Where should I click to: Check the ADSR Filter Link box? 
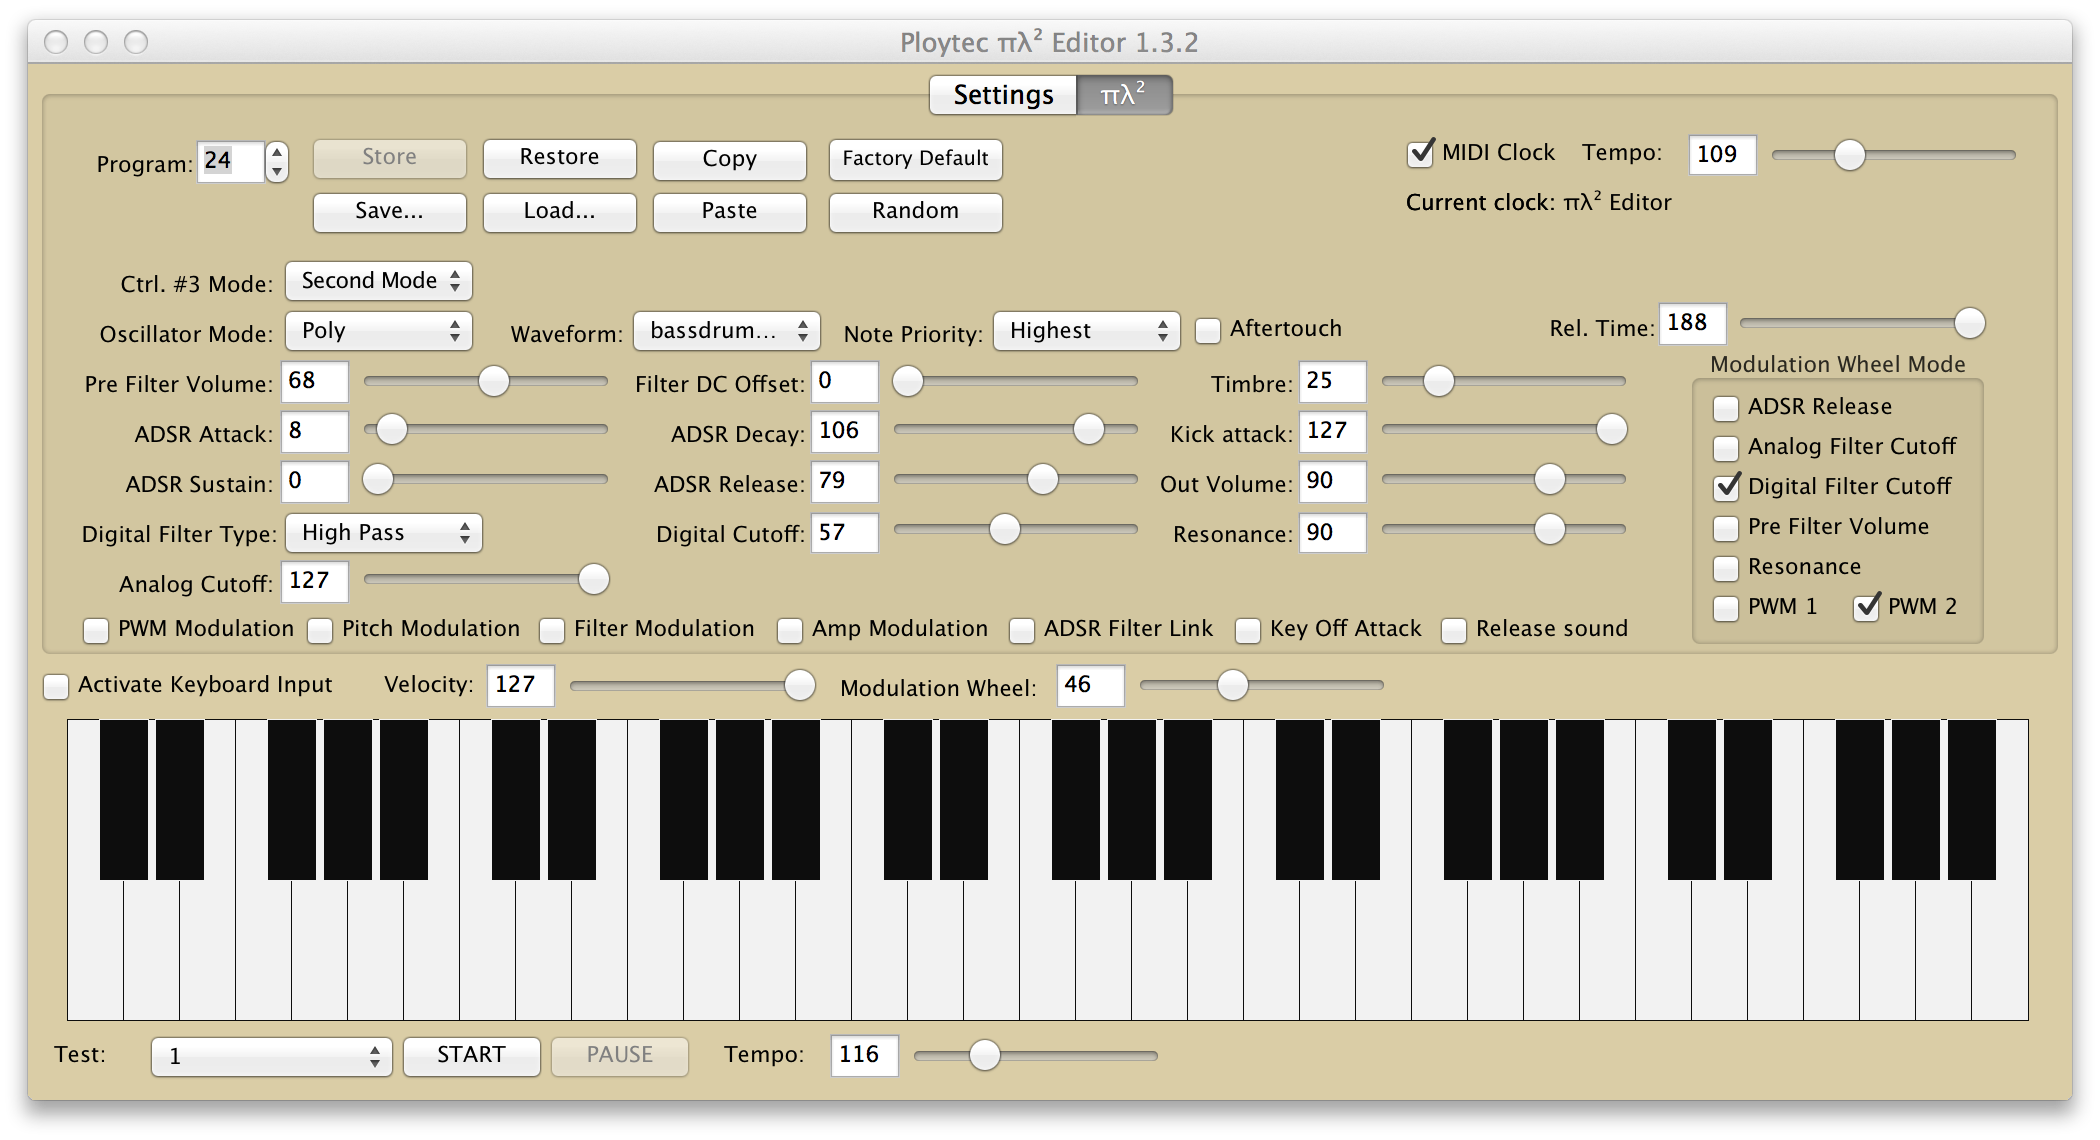pyautogui.click(x=1022, y=630)
